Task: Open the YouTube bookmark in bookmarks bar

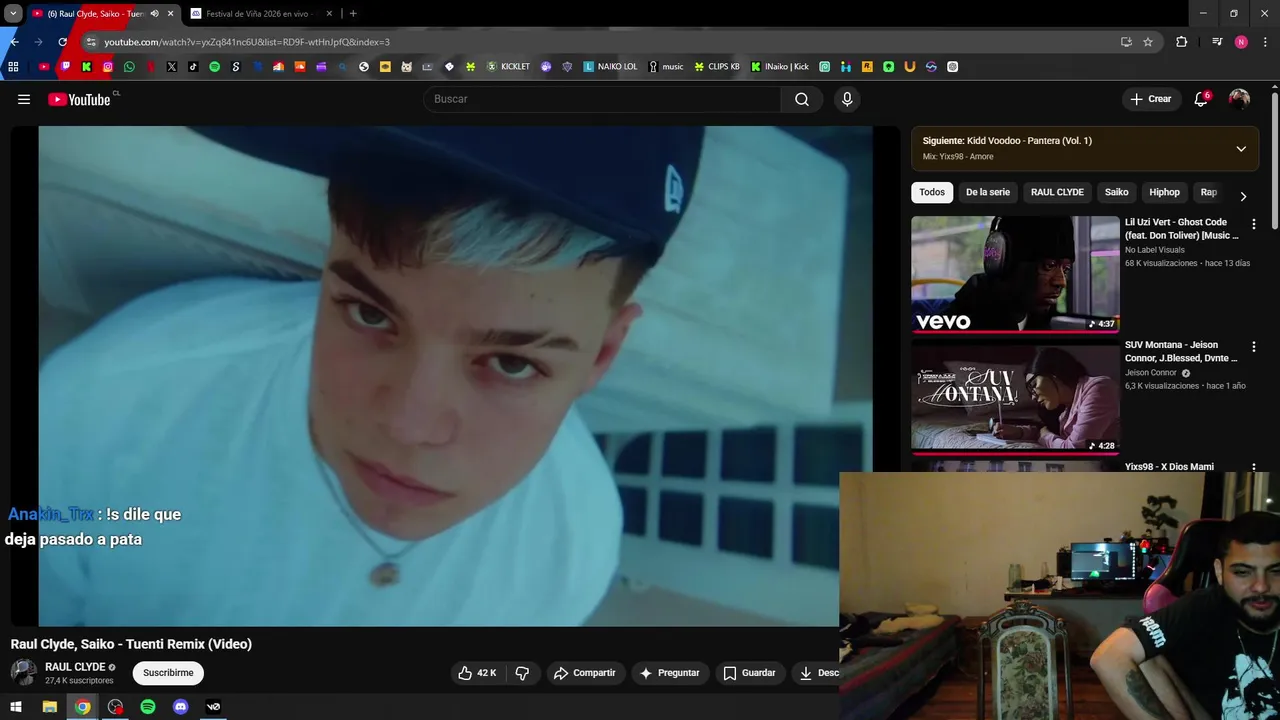Action: (x=44, y=67)
